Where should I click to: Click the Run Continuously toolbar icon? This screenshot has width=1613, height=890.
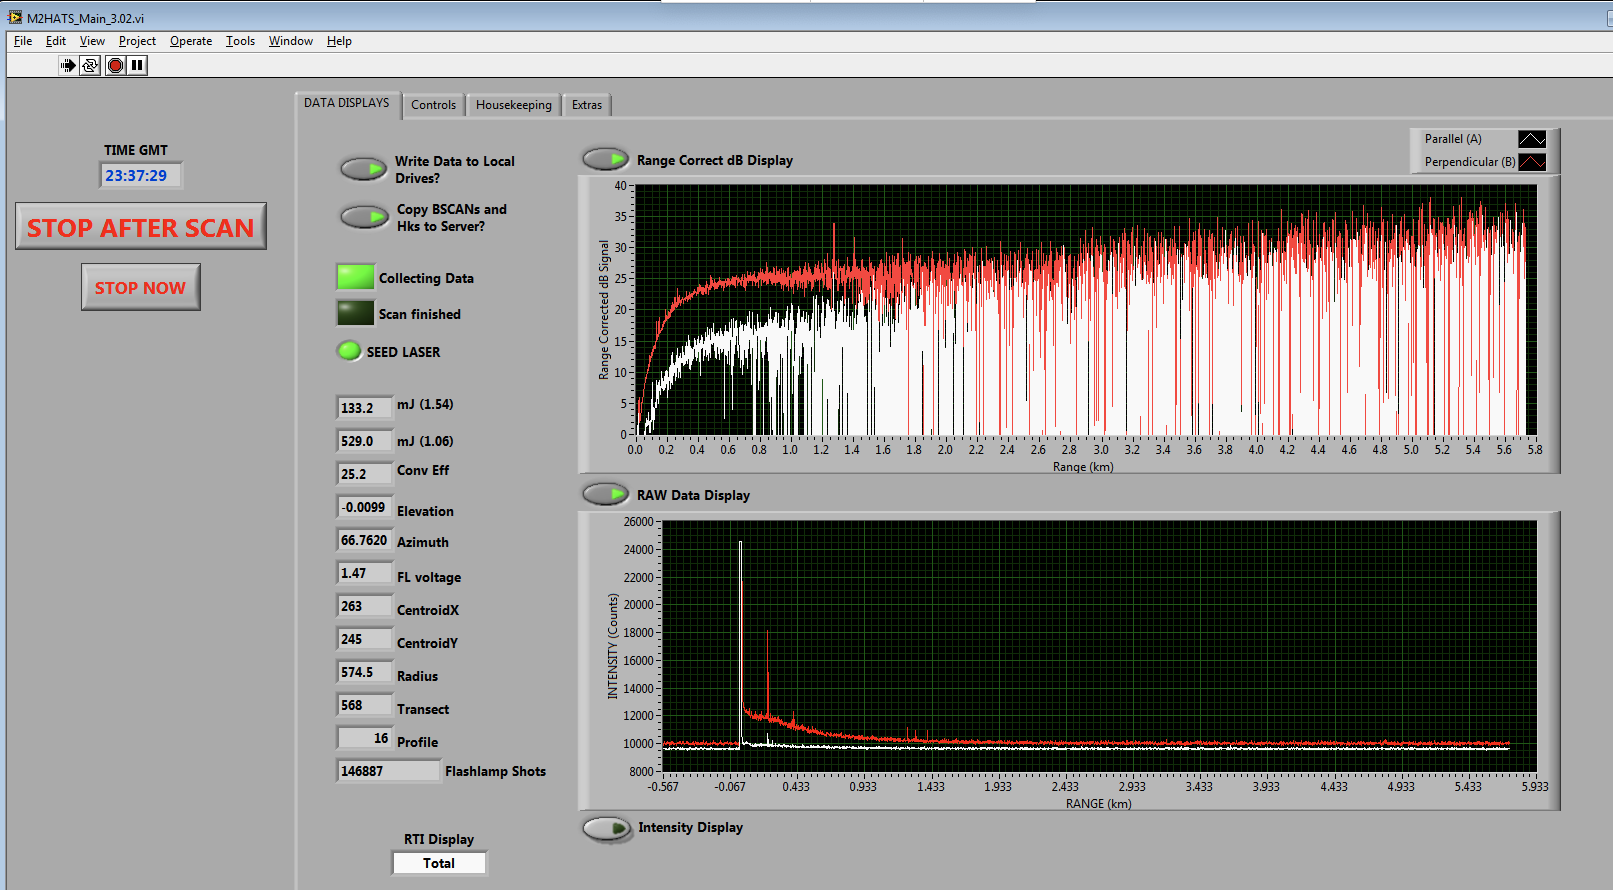tap(90, 65)
